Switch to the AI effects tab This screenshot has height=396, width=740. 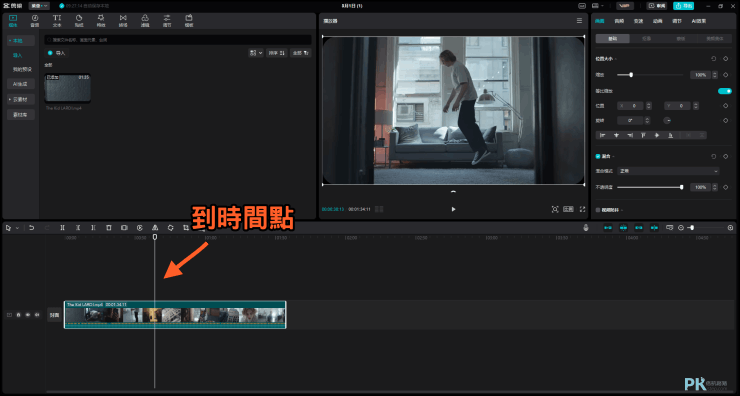(x=698, y=21)
